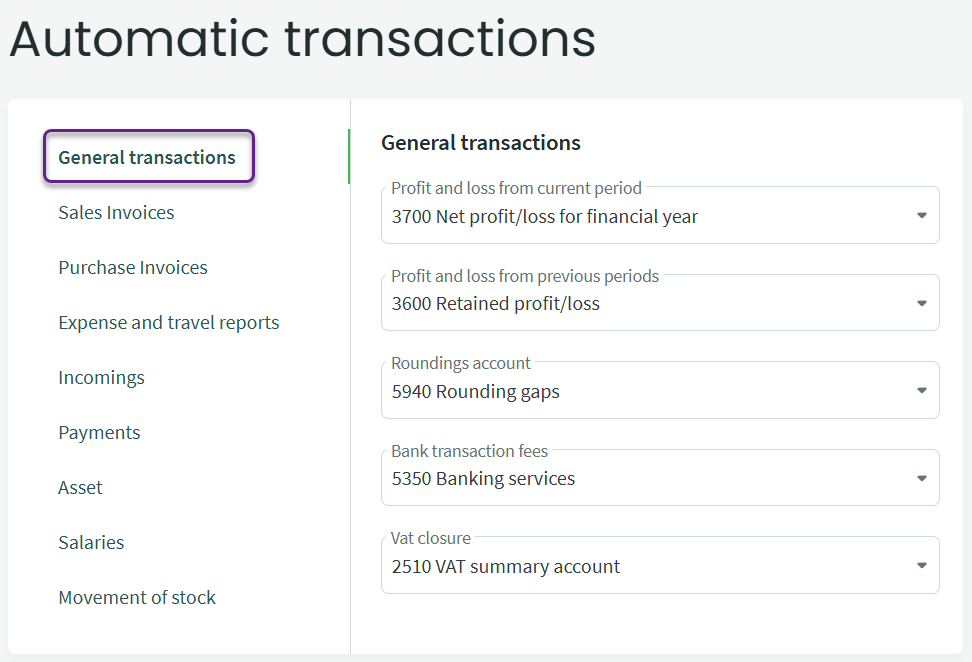
Task: Open the General transactions menu item in sidebar
Action: pyautogui.click(x=148, y=157)
